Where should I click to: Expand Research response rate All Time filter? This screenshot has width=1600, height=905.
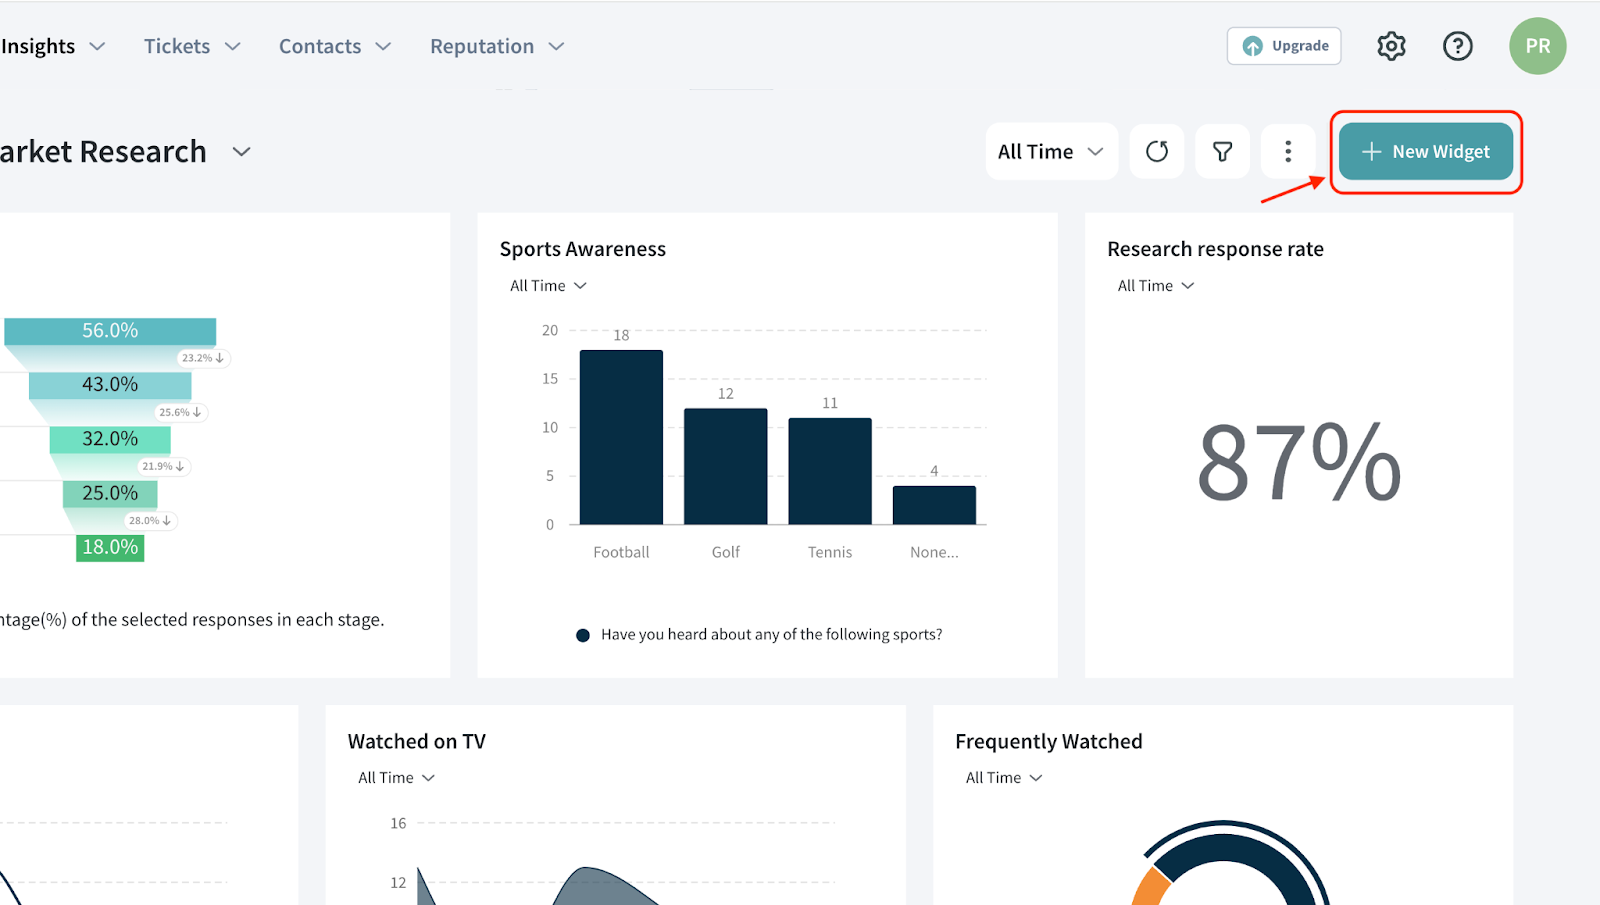[x=1155, y=286]
